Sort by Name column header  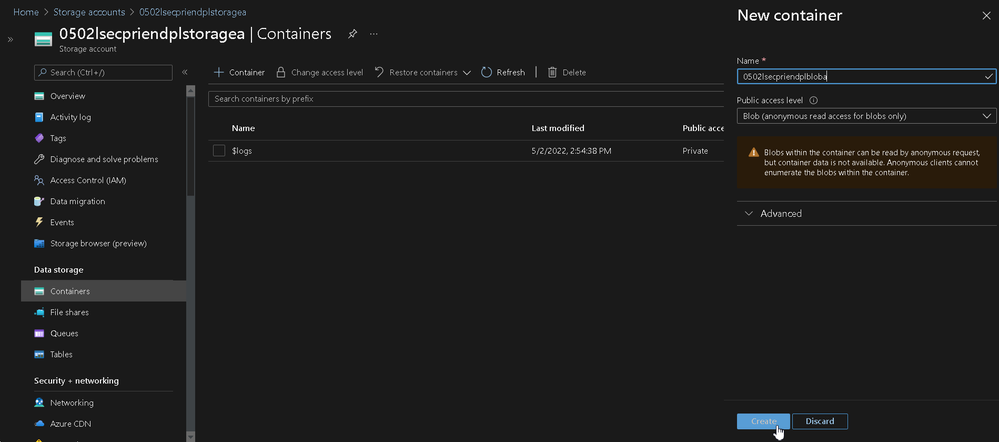(x=243, y=128)
